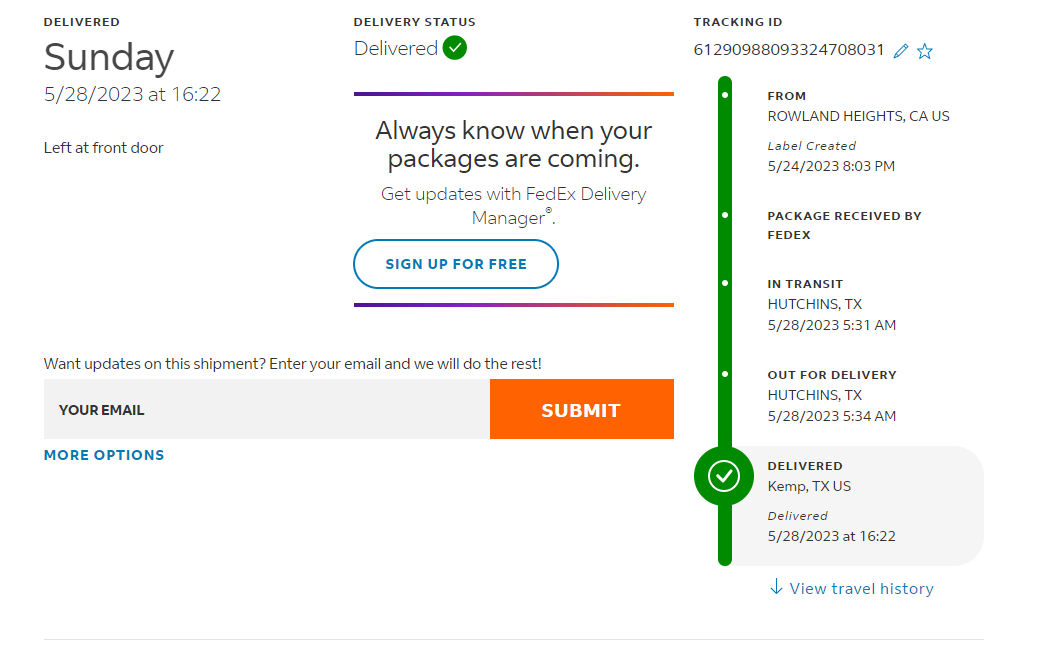Open MORE OPTIONS for shipment updates
This screenshot has height=645, width=1050.
[104, 455]
